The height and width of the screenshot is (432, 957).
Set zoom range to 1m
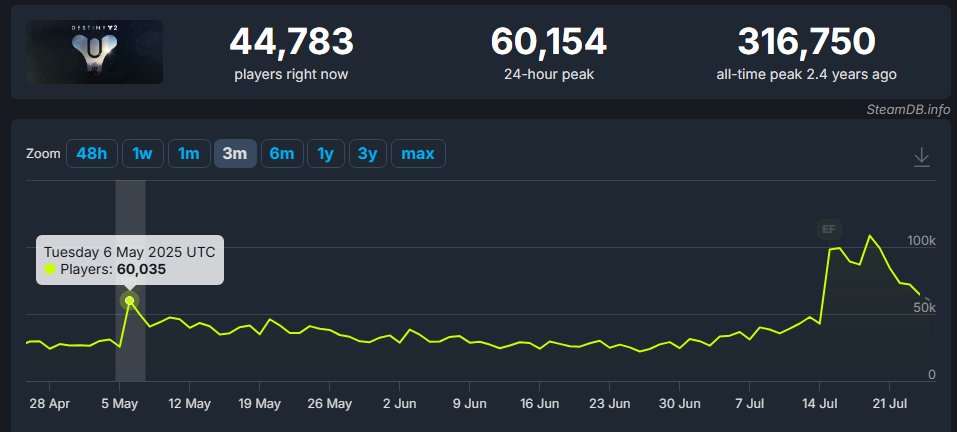pyautogui.click(x=189, y=153)
